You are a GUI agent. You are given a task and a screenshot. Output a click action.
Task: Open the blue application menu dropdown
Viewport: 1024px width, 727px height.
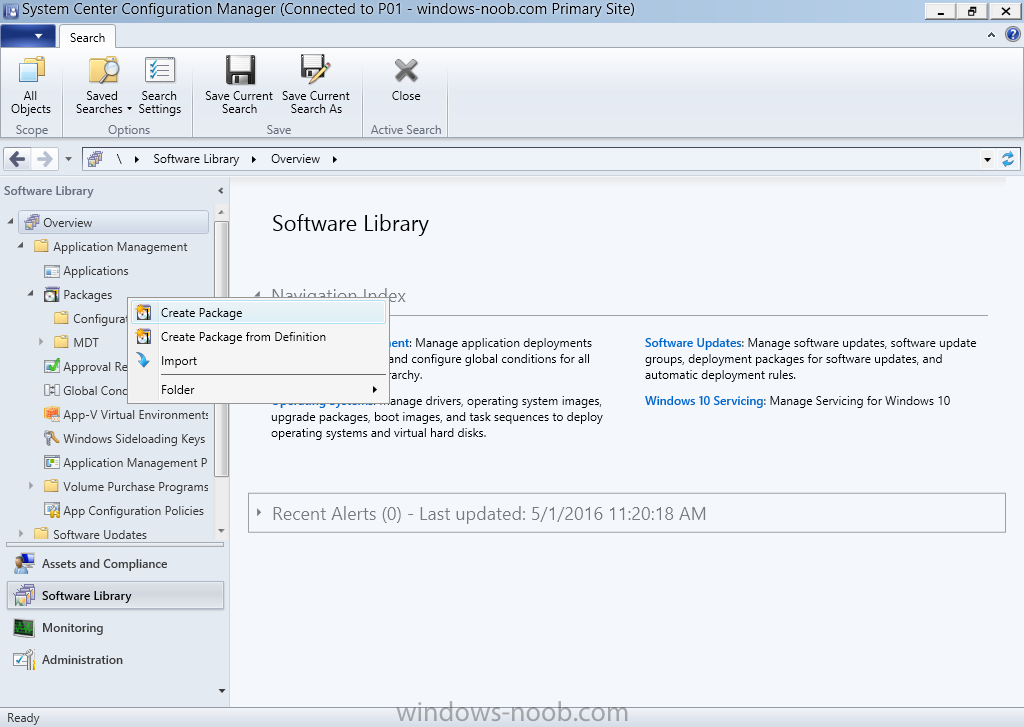pos(28,36)
